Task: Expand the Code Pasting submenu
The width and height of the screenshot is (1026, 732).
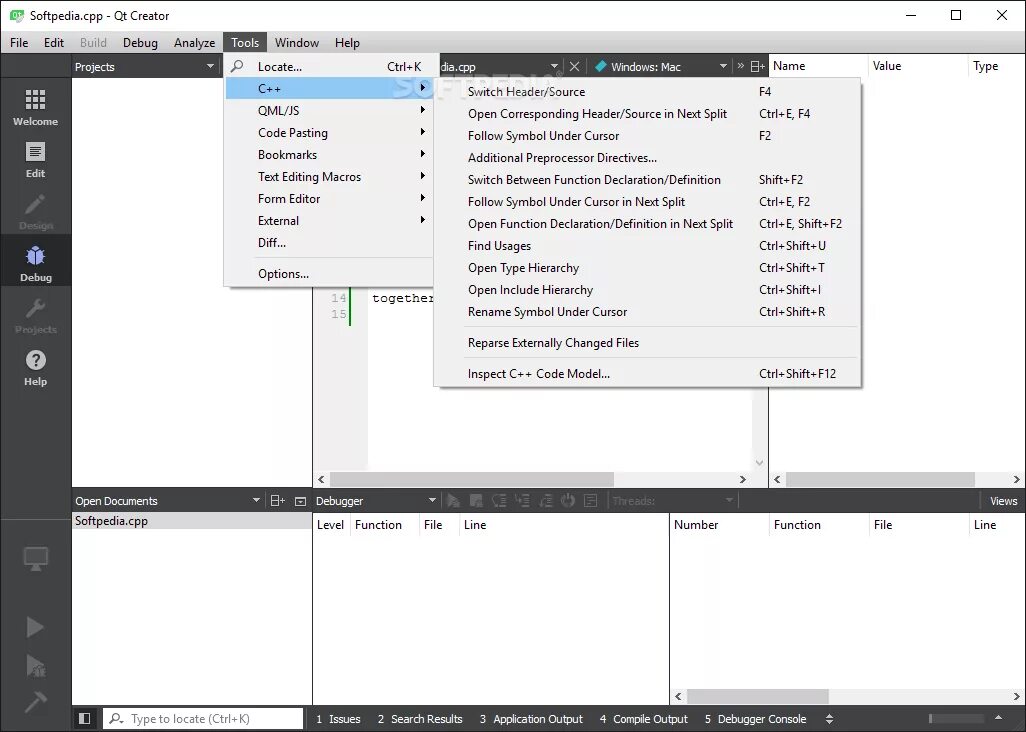Action: coord(328,133)
